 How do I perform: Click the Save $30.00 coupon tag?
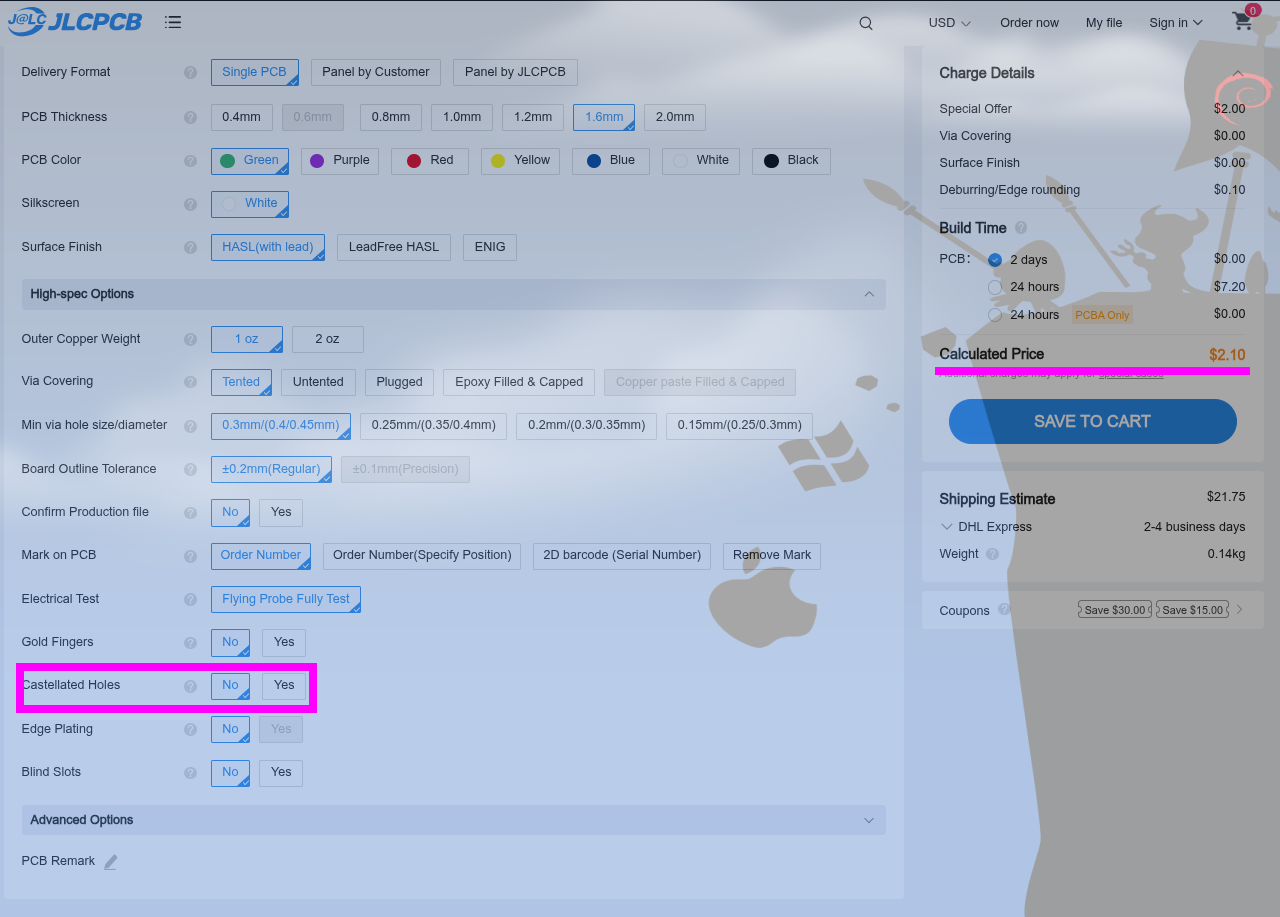[x=1115, y=610]
